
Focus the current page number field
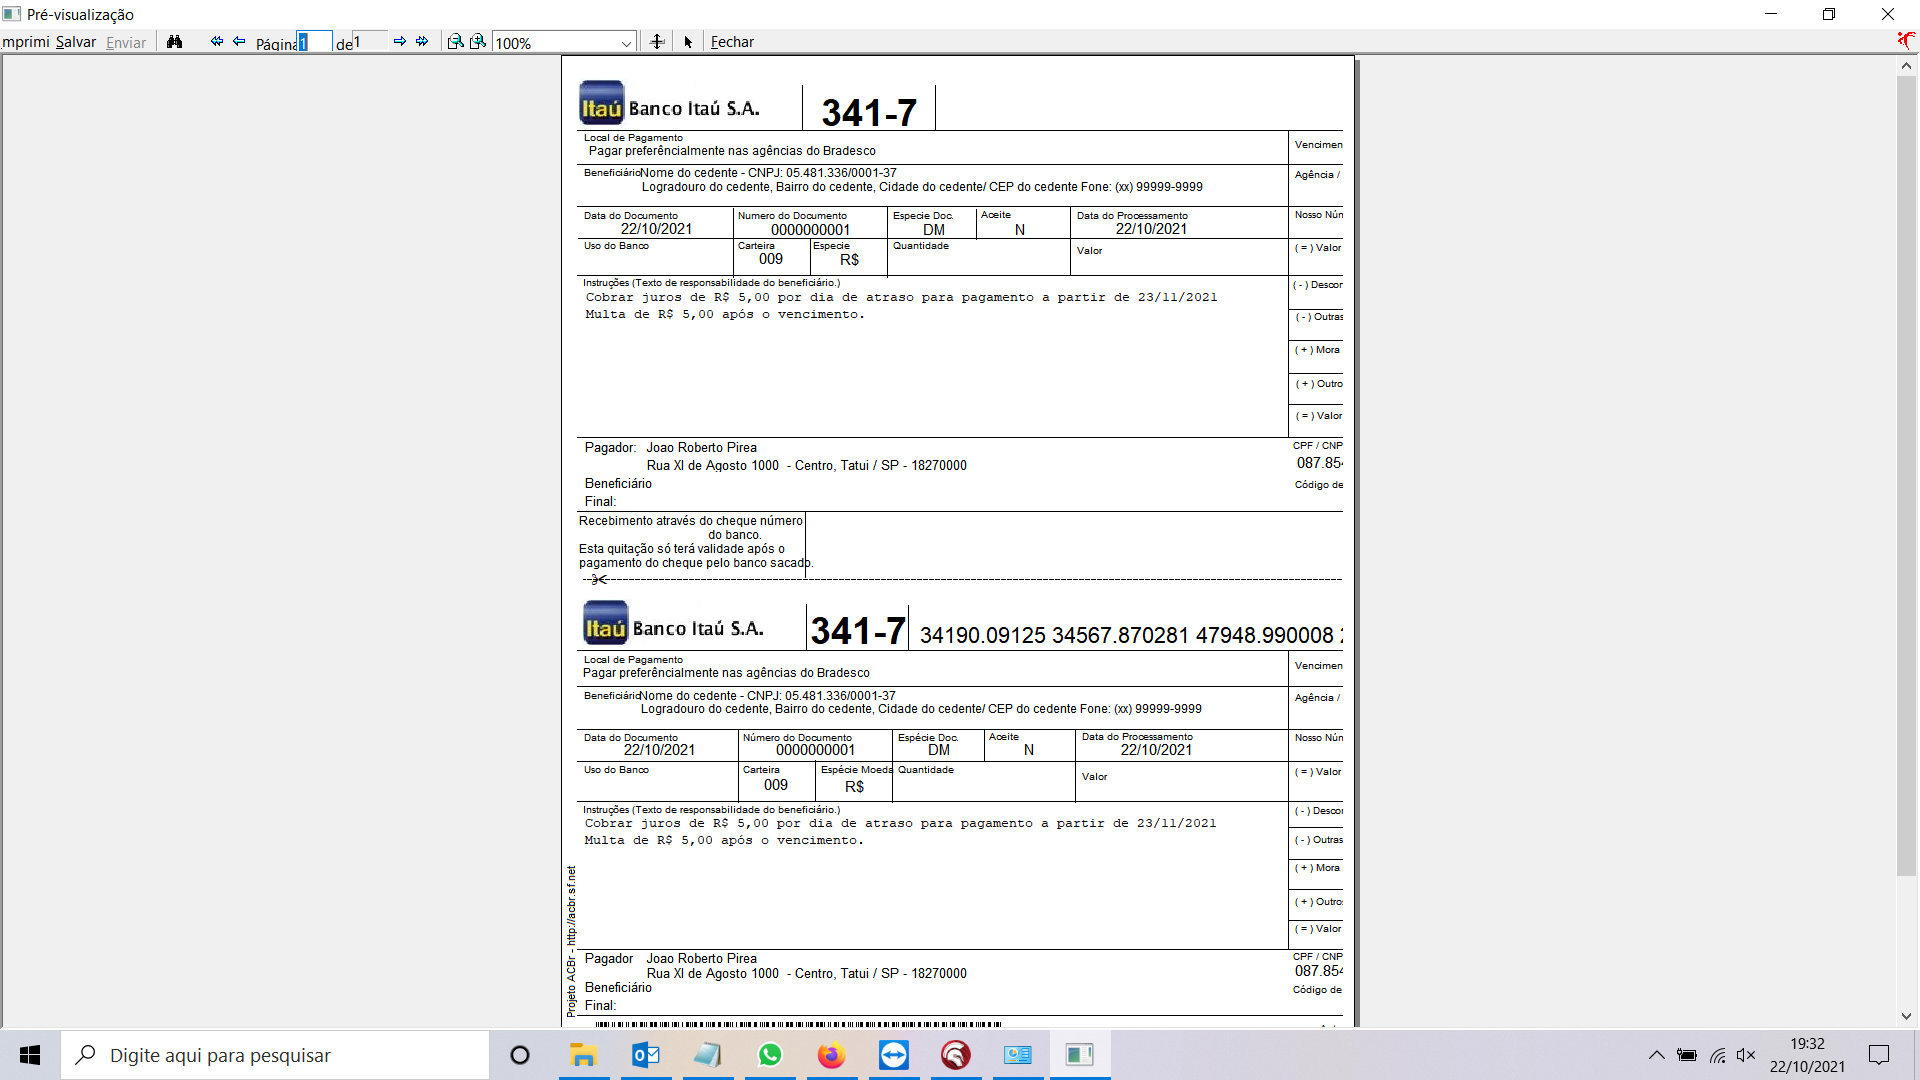[x=314, y=42]
